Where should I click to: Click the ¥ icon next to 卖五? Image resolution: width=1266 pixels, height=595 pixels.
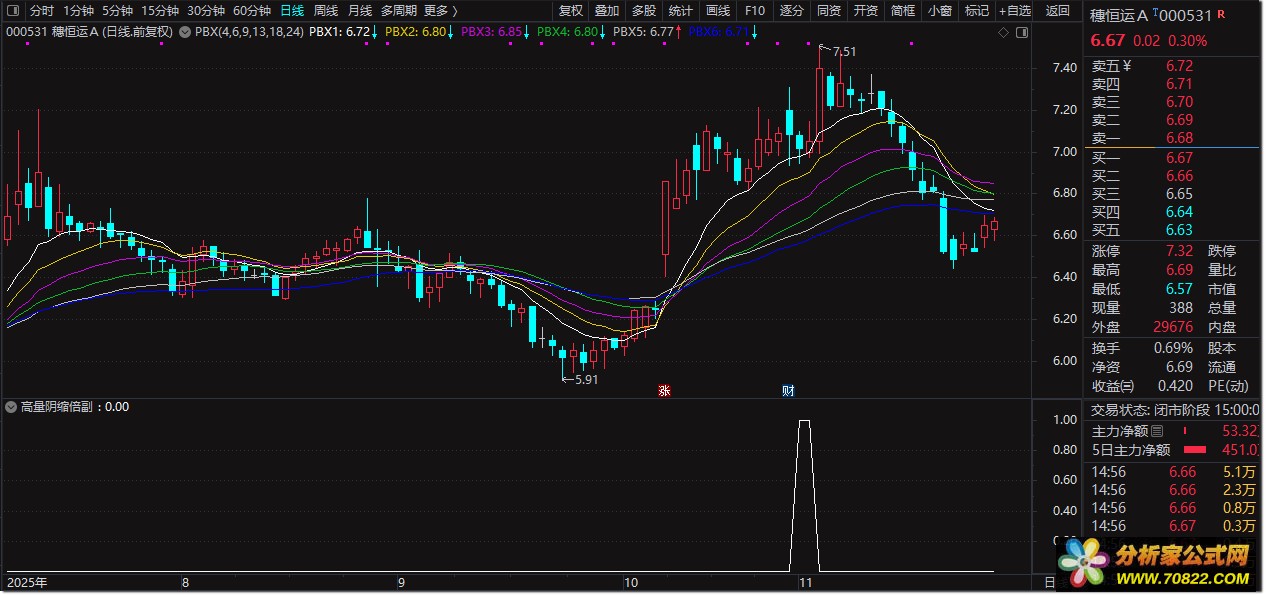(x=1126, y=66)
